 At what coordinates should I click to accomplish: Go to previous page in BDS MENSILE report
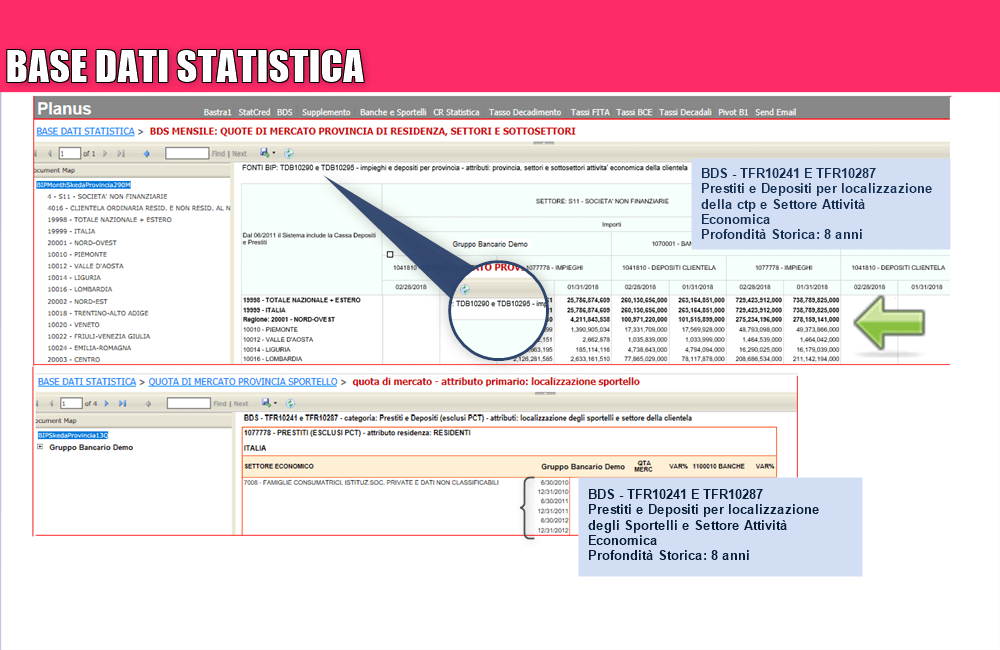pyautogui.click(x=50, y=154)
